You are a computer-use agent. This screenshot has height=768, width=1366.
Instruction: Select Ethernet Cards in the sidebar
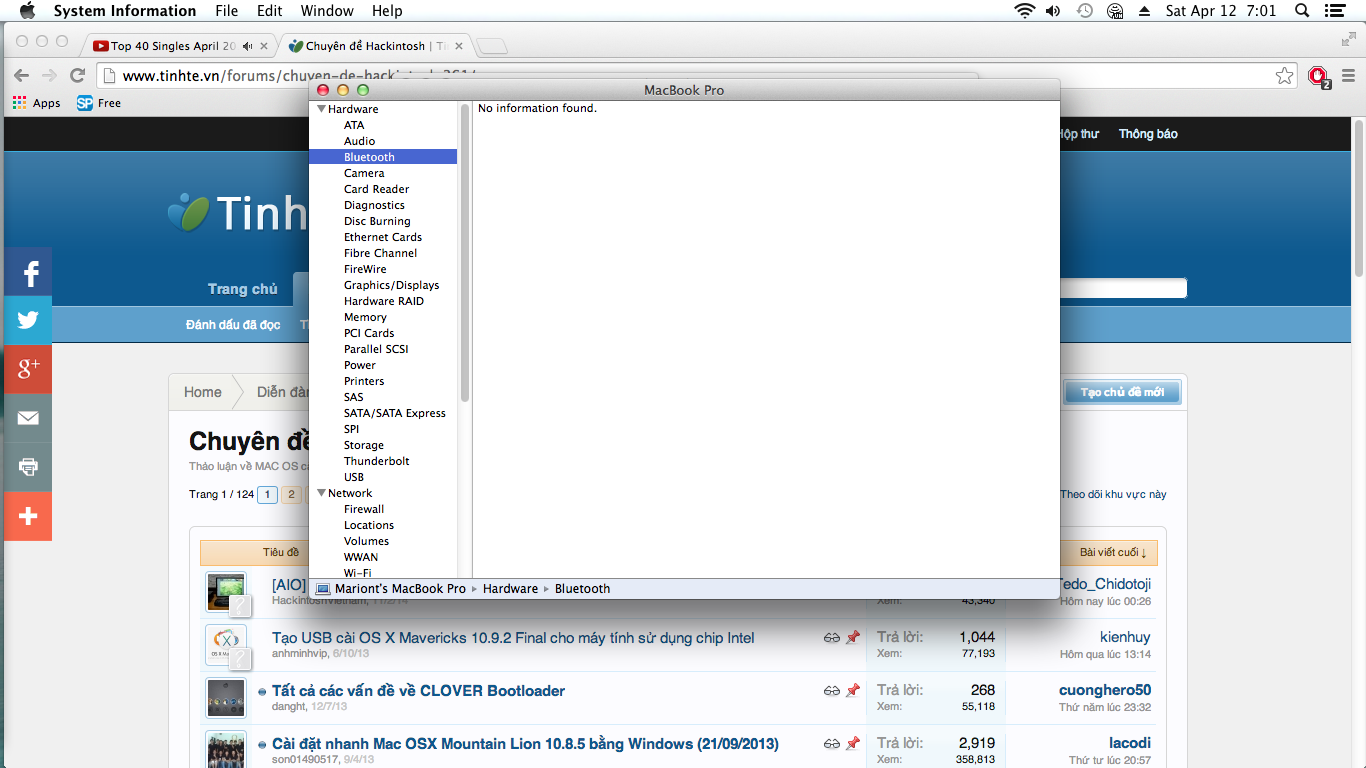click(383, 237)
